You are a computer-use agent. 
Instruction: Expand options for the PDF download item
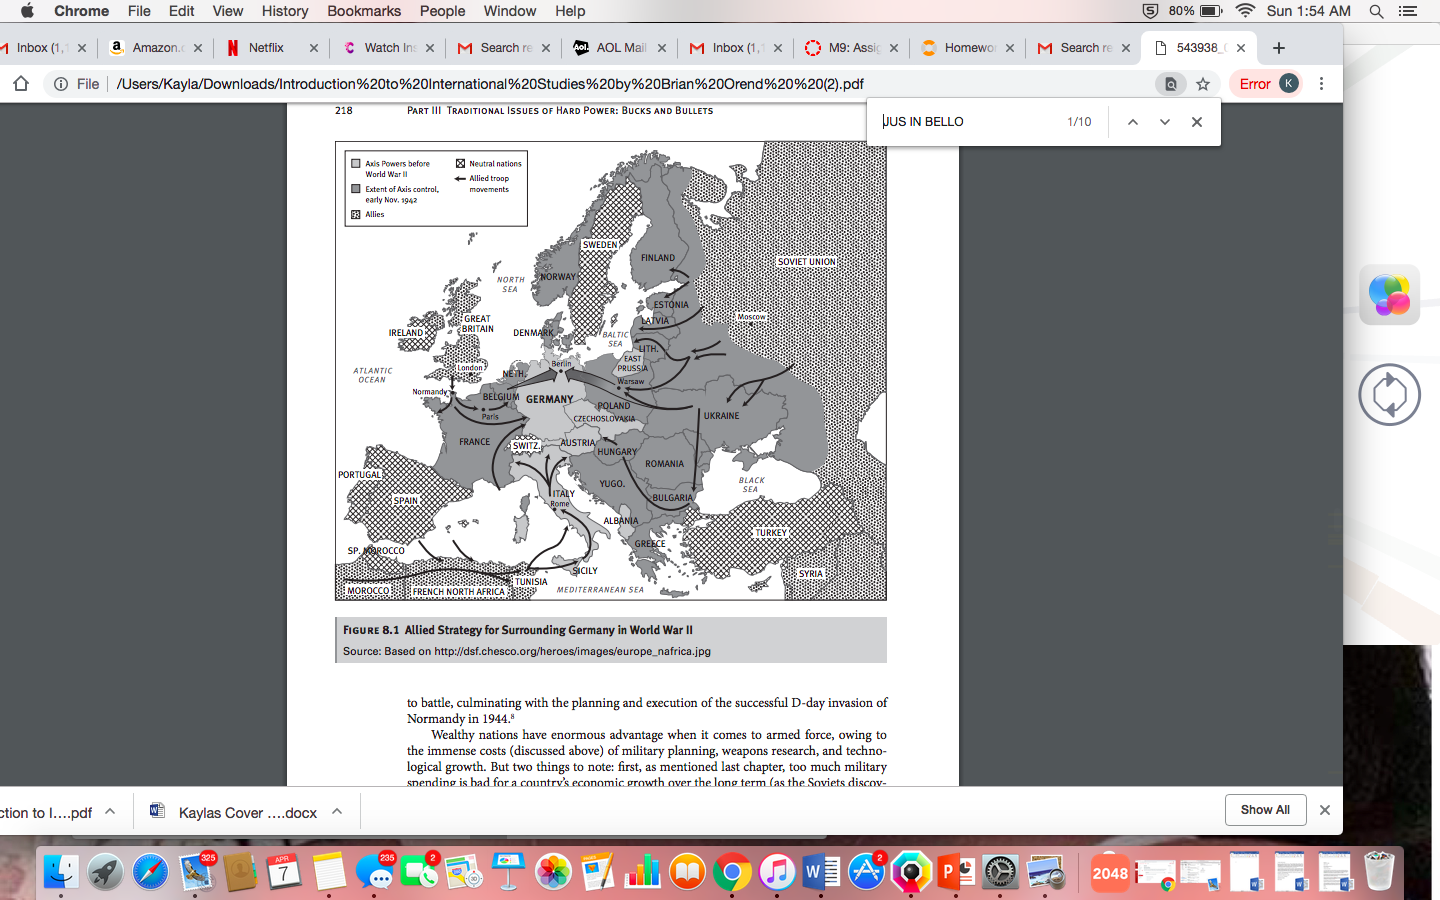tap(110, 812)
